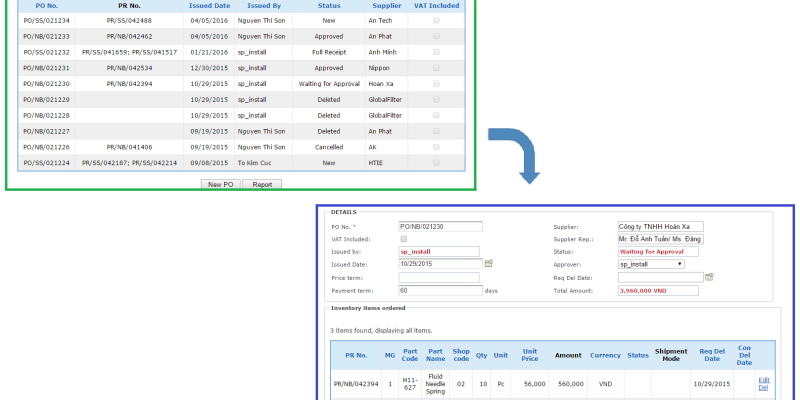The image size is (800, 400).
Task: Tick VAT Included for PO/NB/021226
Action: click(436, 147)
